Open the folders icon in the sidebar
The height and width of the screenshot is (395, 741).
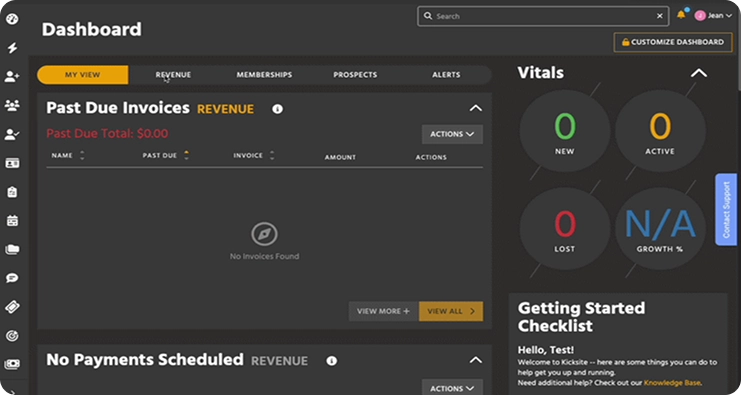click(12, 249)
